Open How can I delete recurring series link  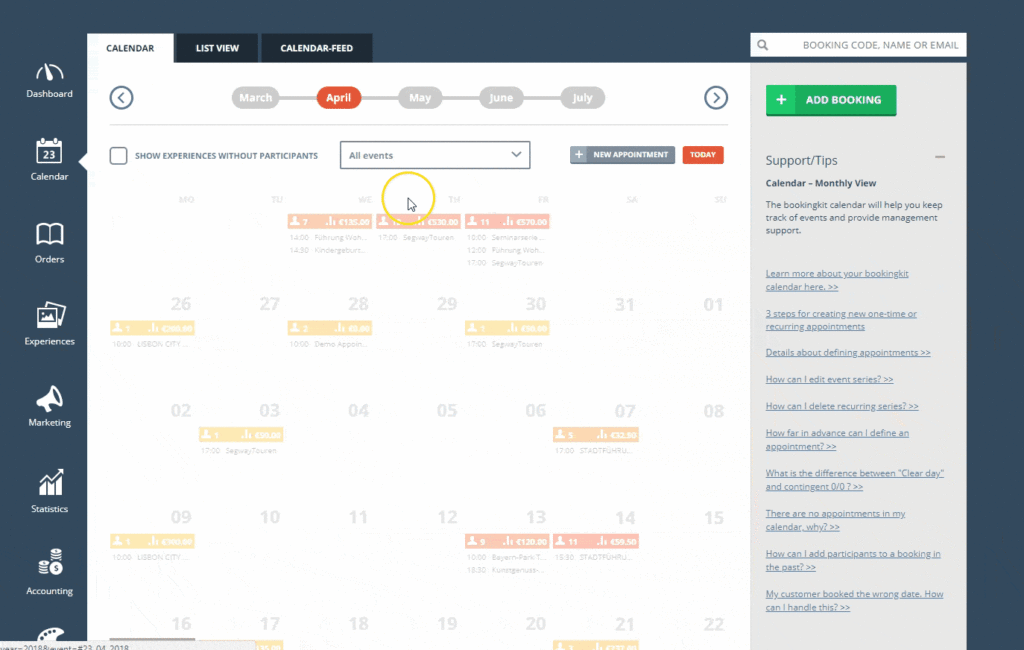point(842,406)
